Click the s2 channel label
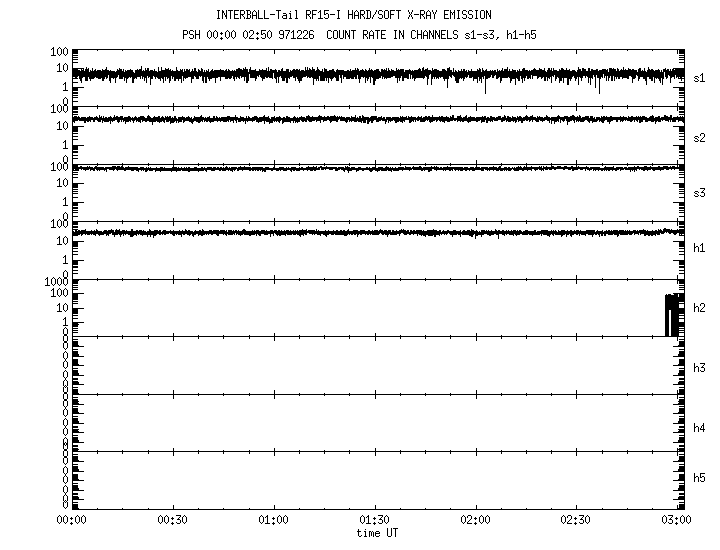 (x=700, y=138)
